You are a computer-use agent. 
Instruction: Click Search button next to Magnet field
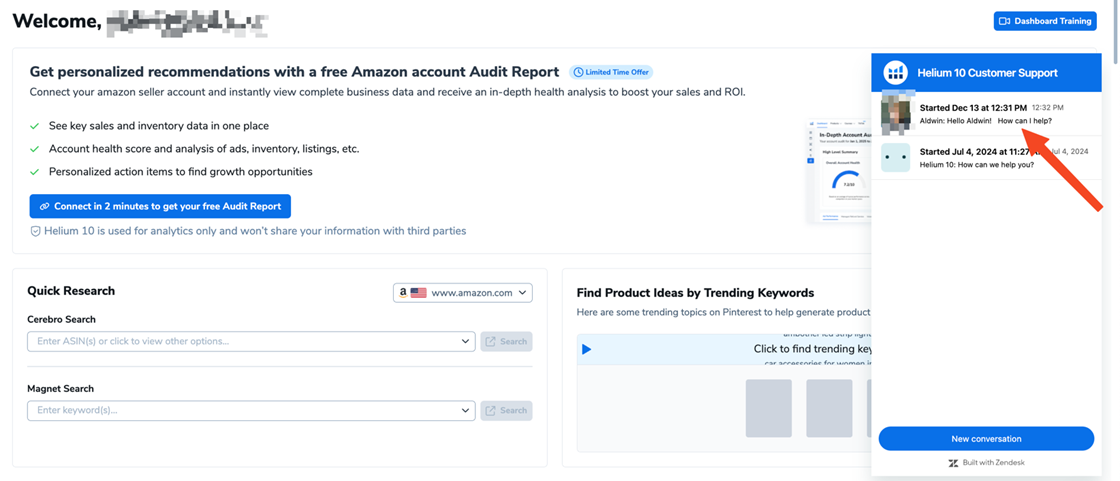point(506,410)
